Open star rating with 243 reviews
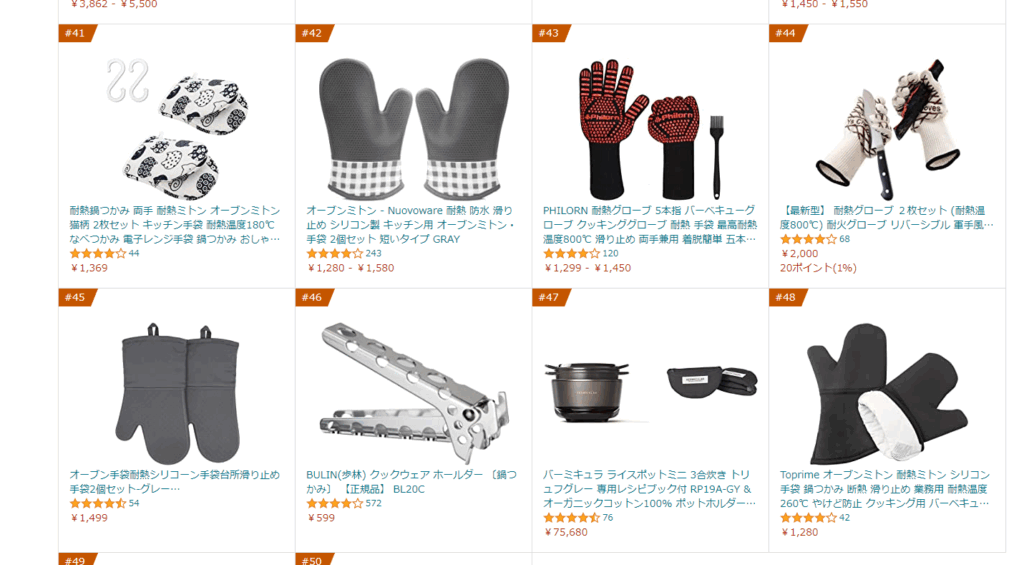This screenshot has height=565, width=1024. (x=334, y=253)
